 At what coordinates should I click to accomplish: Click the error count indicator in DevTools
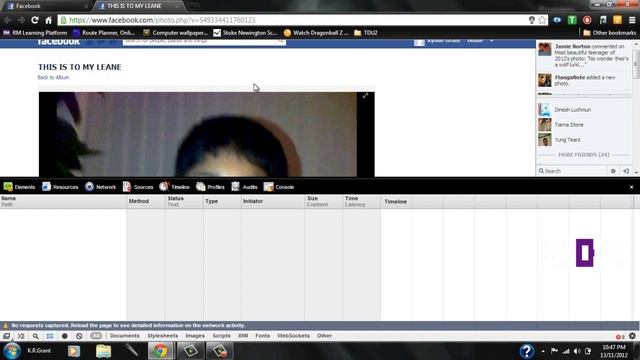620,336
